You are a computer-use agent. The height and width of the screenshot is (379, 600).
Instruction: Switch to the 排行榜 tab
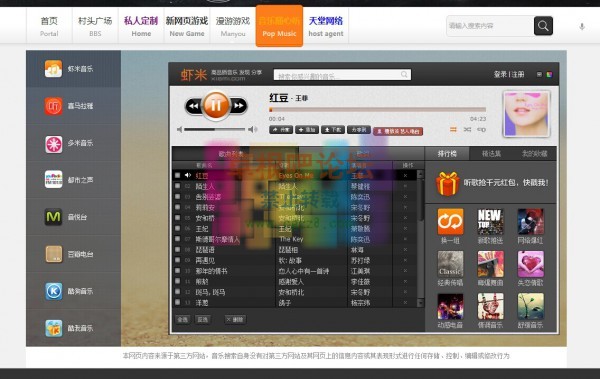pyautogui.click(x=447, y=154)
